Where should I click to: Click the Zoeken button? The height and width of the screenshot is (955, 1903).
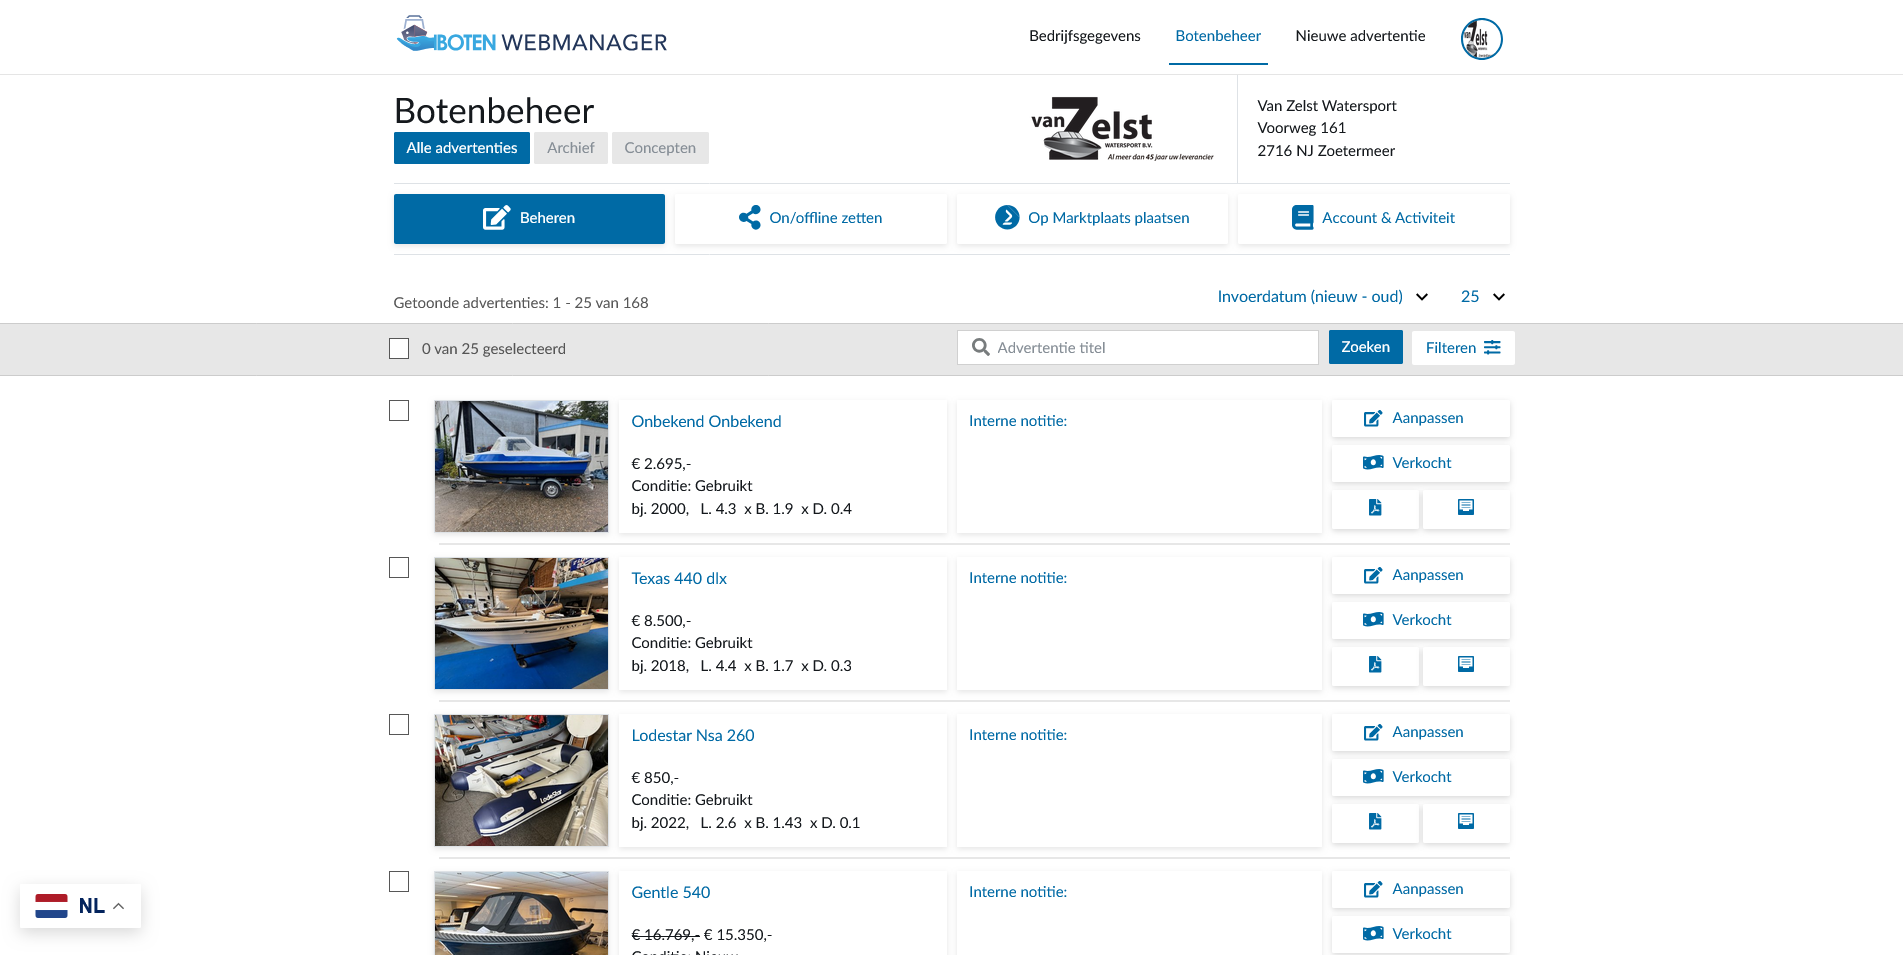point(1365,347)
